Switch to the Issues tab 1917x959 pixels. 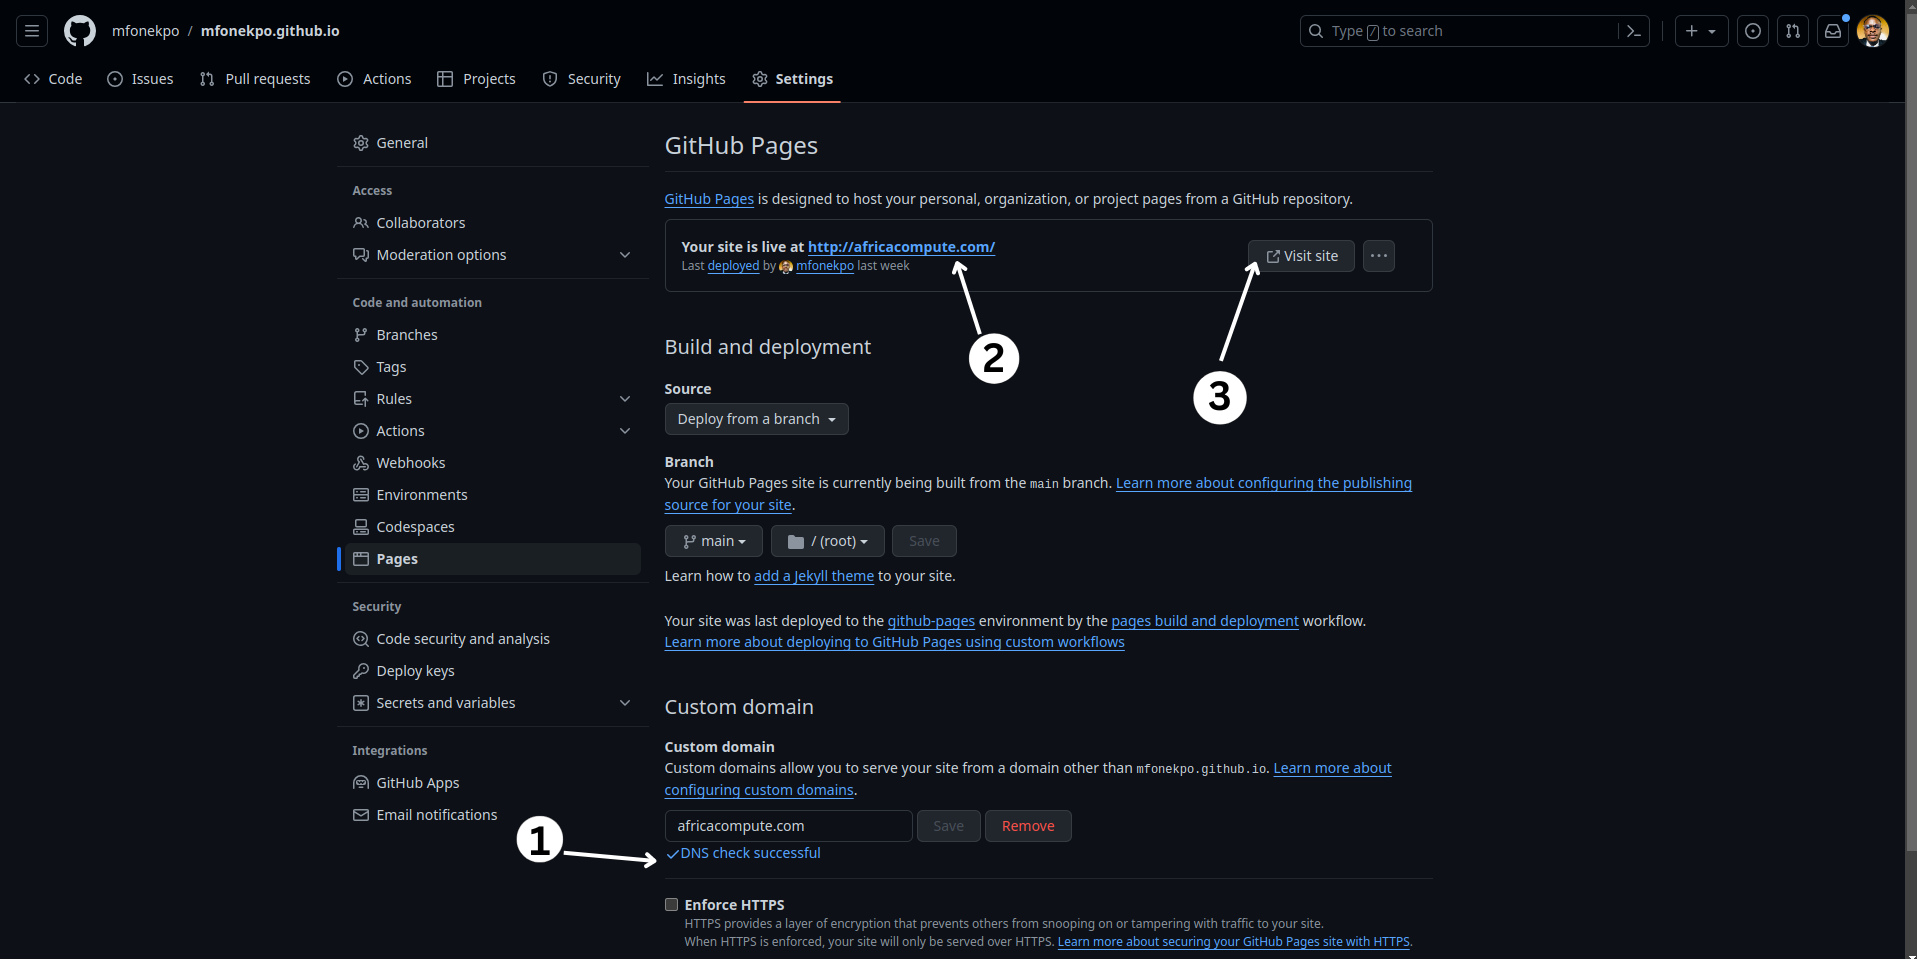pos(140,79)
